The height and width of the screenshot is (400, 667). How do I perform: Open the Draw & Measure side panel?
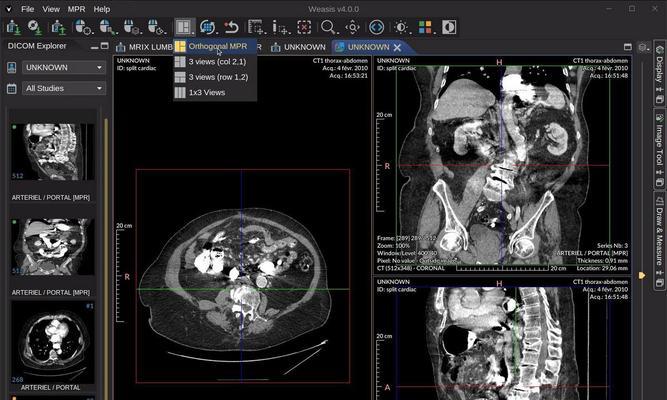(x=659, y=240)
